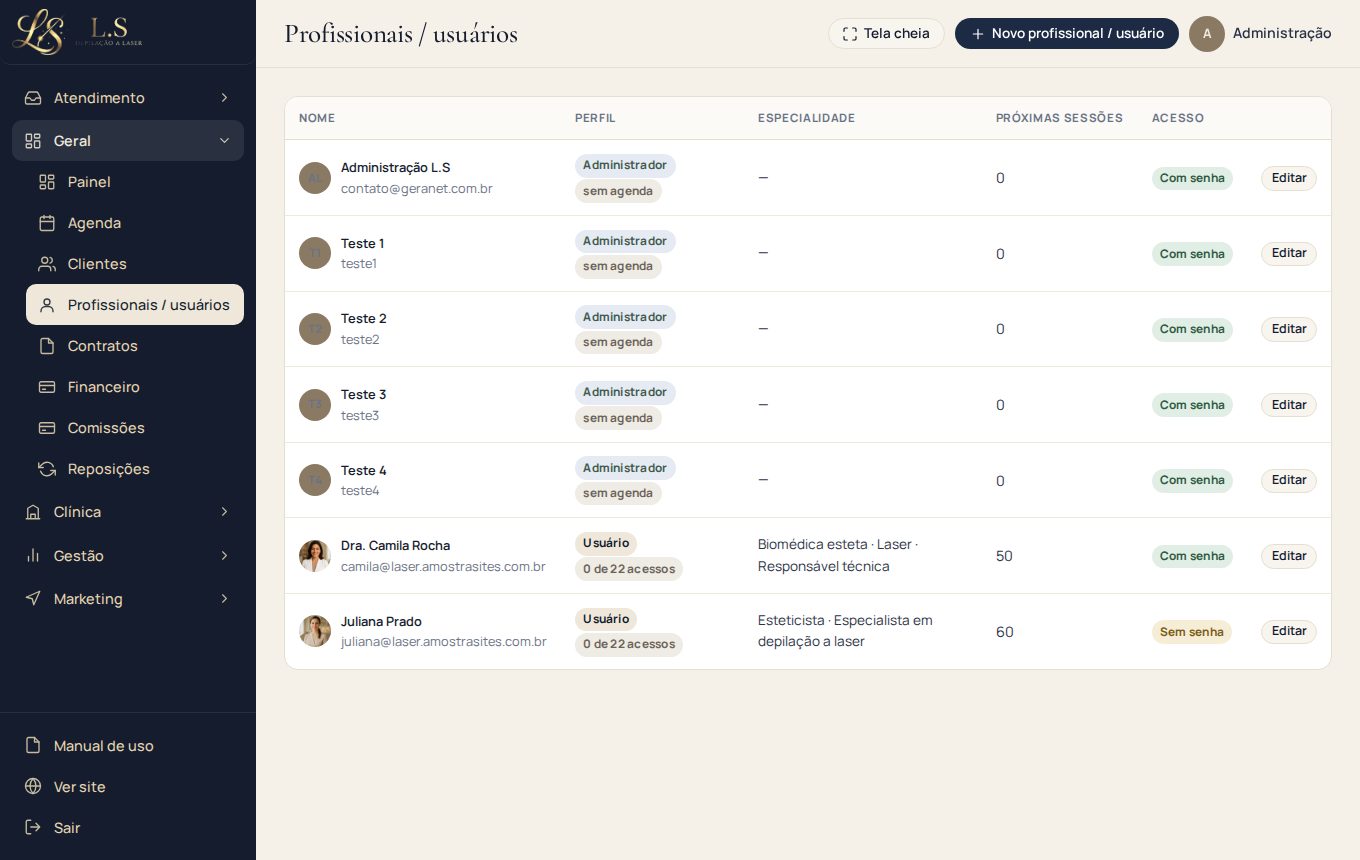Open the Administração account avatar
The width and height of the screenshot is (1360, 860).
pos(1207,34)
